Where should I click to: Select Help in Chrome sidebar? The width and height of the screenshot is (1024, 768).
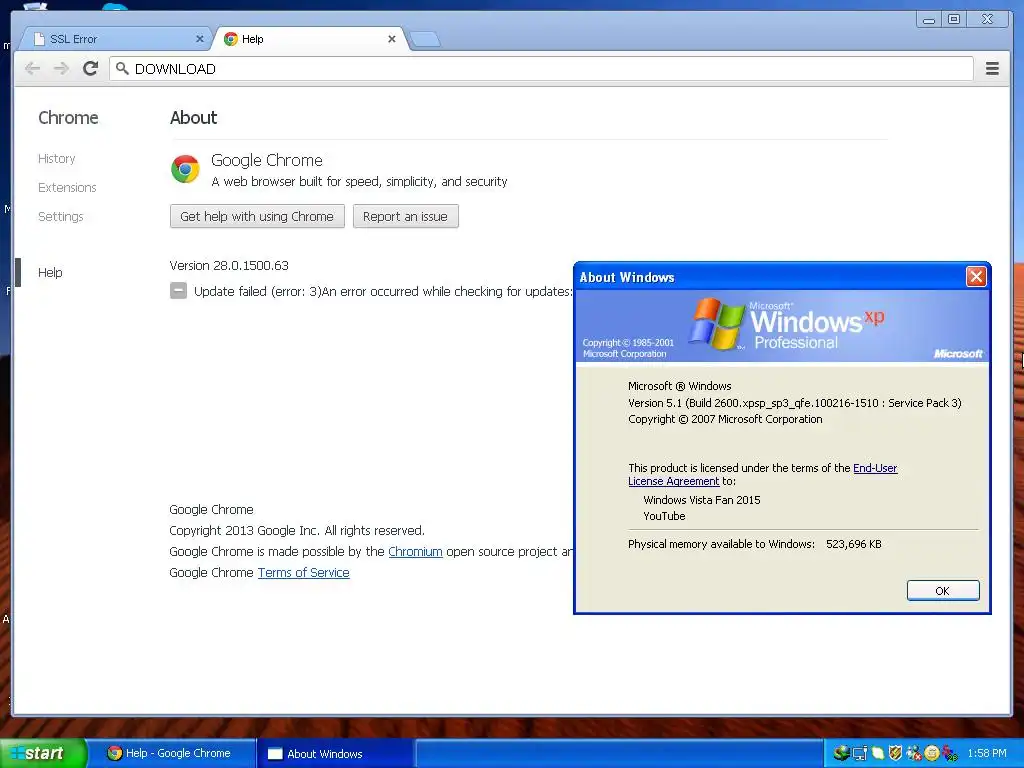click(x=50, y=272)
